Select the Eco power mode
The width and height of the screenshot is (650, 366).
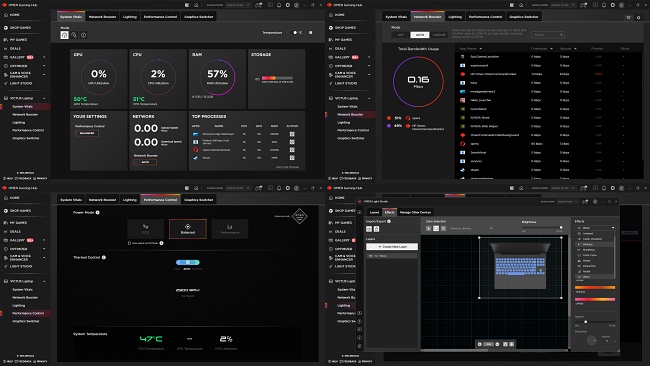146,229
